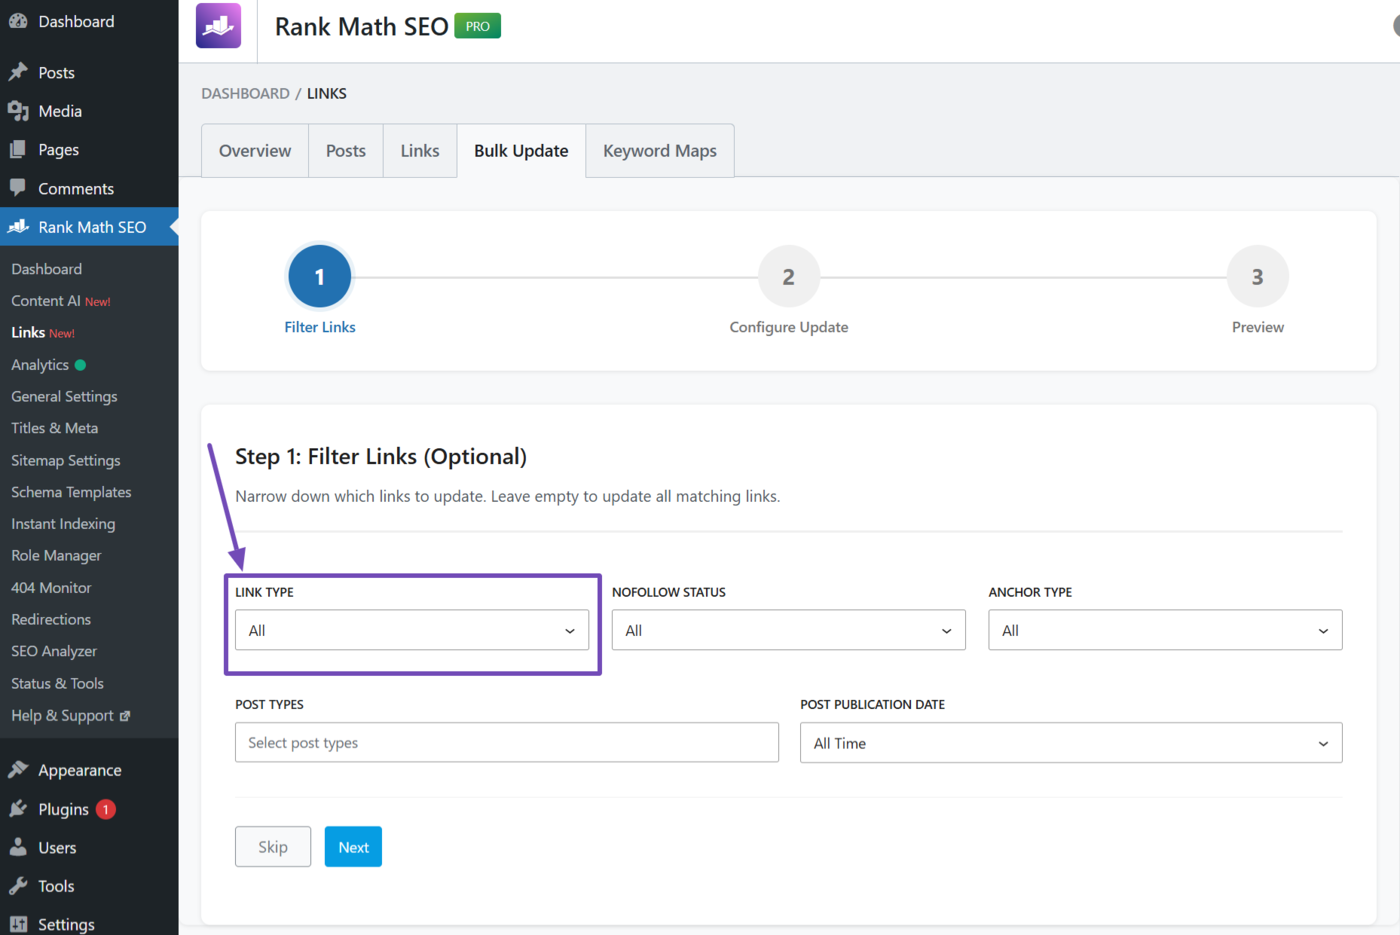The width and height of the screenshot is (1400, 935).
Task: Click the Select post types field
Action: tap(506, 742)
